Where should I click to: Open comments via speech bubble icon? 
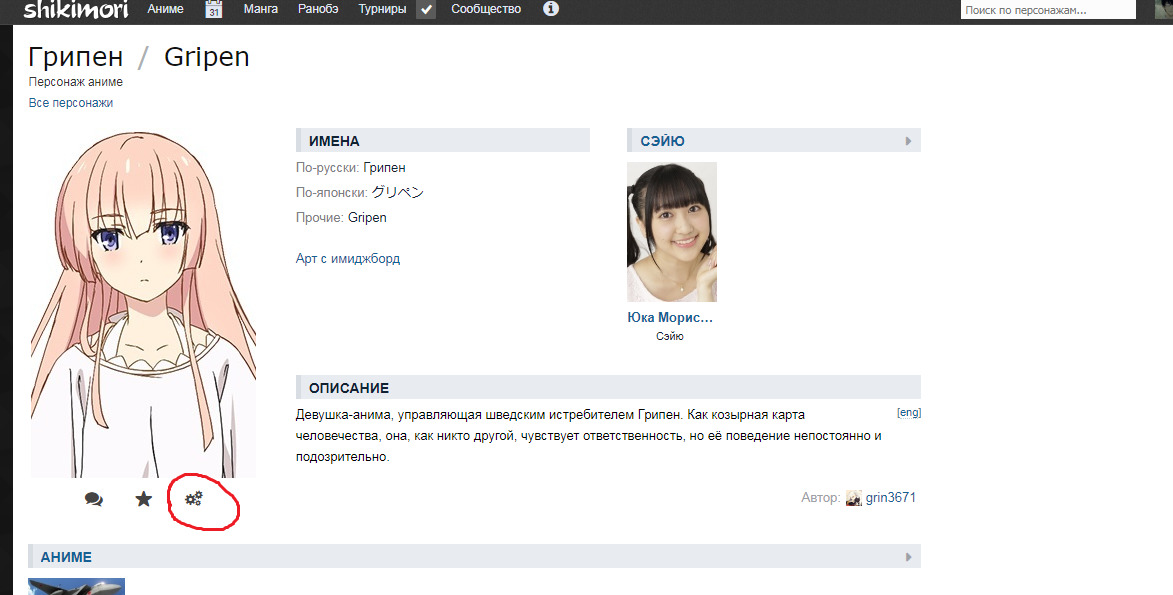pos(94,499)
